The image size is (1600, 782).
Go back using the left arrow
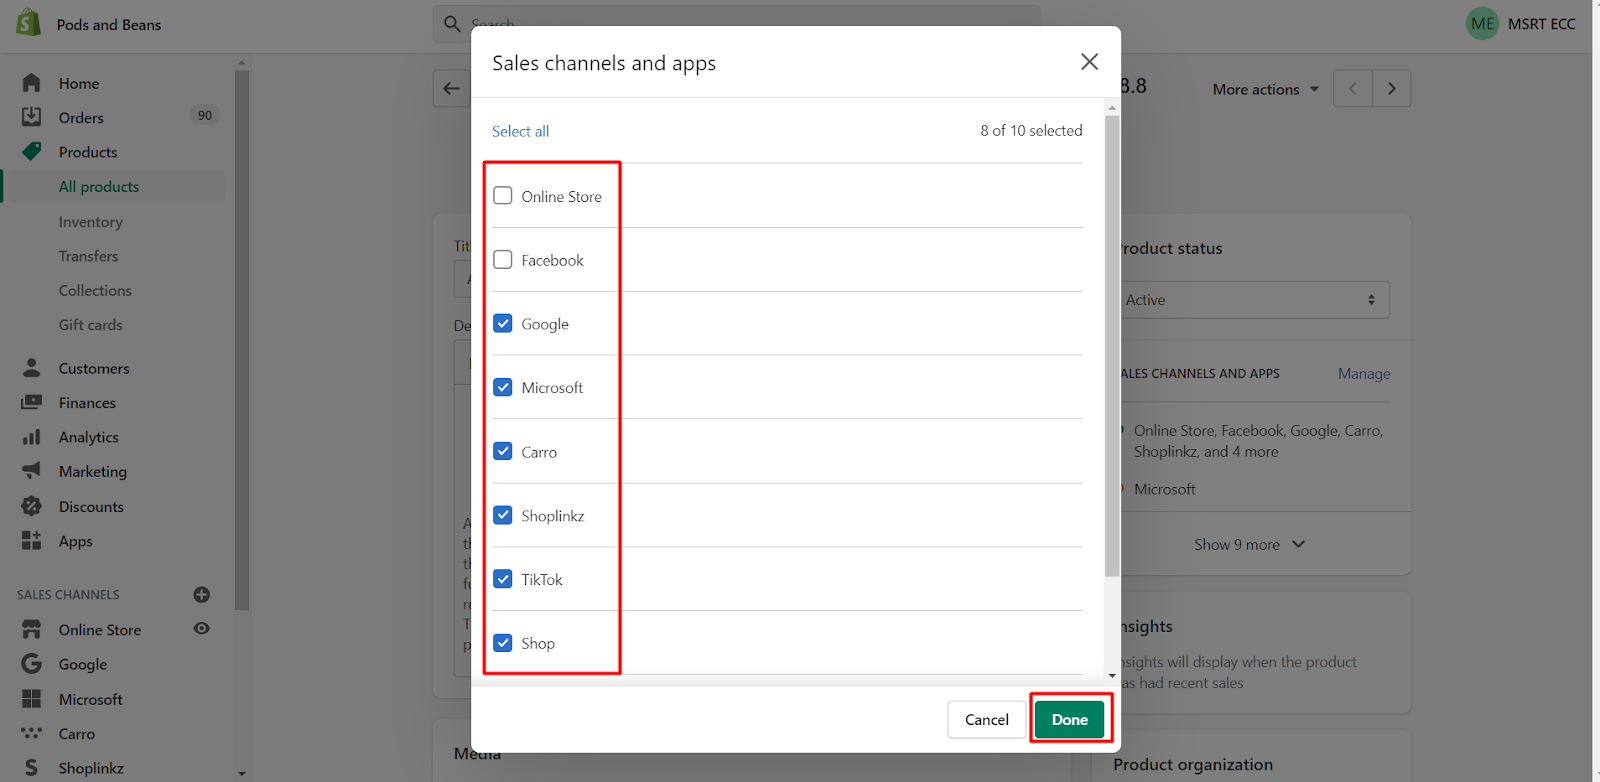[x=452, y=89]
